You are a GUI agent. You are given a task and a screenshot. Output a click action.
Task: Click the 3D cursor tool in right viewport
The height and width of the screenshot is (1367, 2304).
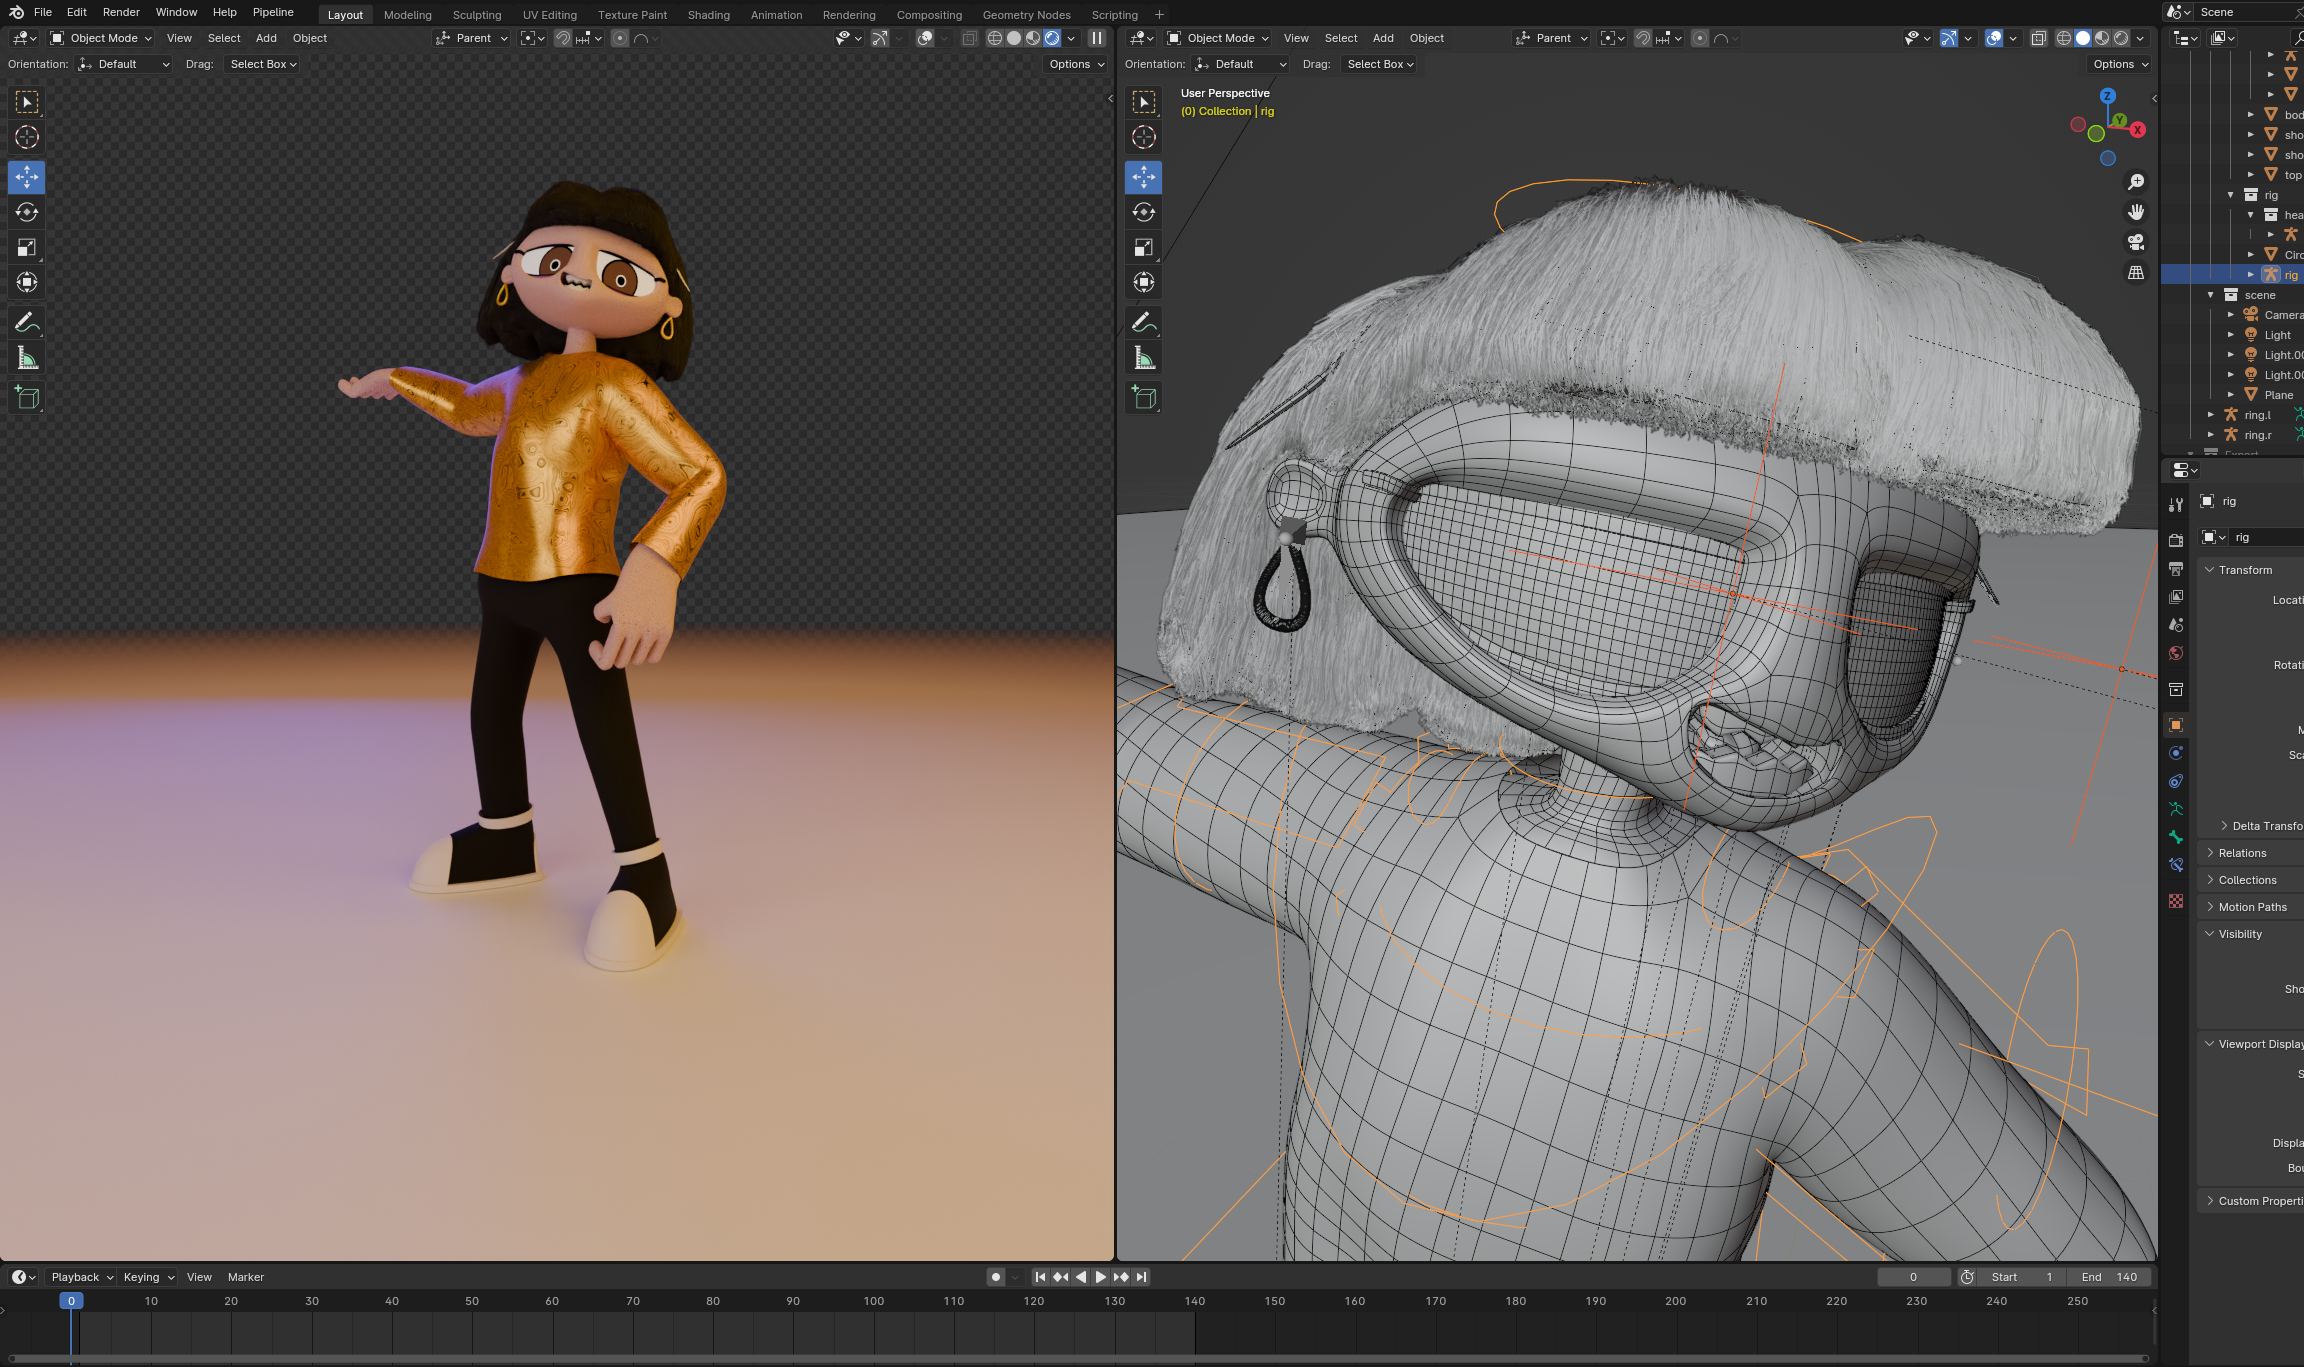(x=1144, y=137)
